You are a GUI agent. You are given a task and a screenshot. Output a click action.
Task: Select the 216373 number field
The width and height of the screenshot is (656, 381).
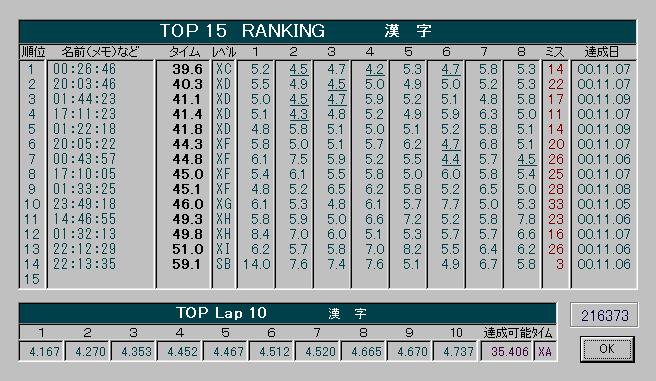point(604,315)
